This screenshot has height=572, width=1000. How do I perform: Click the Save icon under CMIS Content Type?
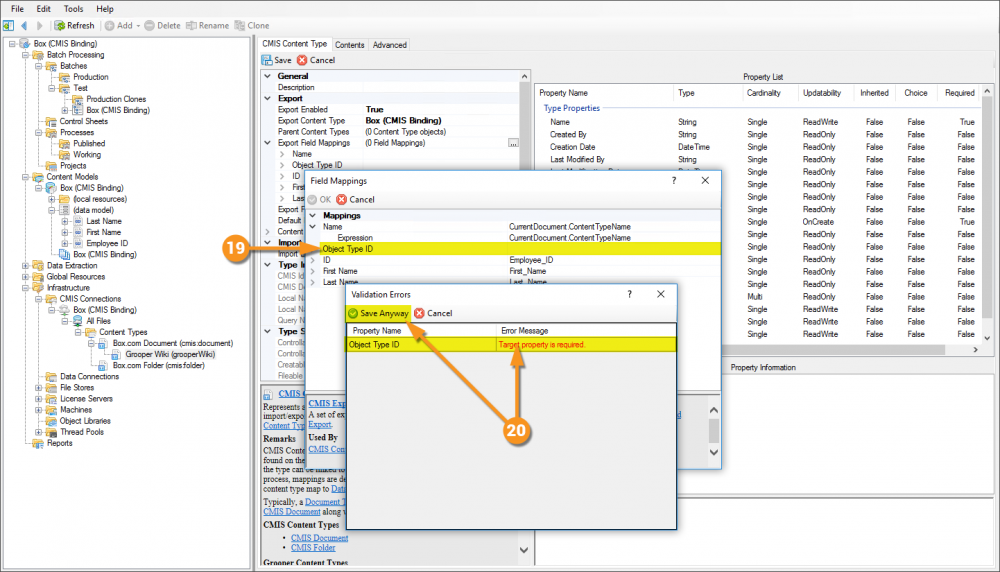coord(267,60)
